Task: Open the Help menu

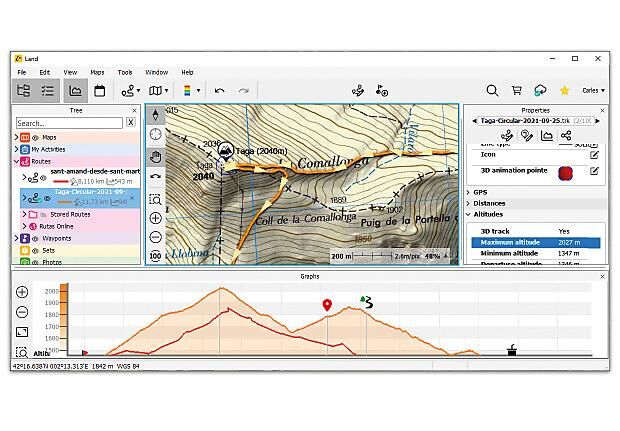Action: pyautogui.click(x=187, y=72)
